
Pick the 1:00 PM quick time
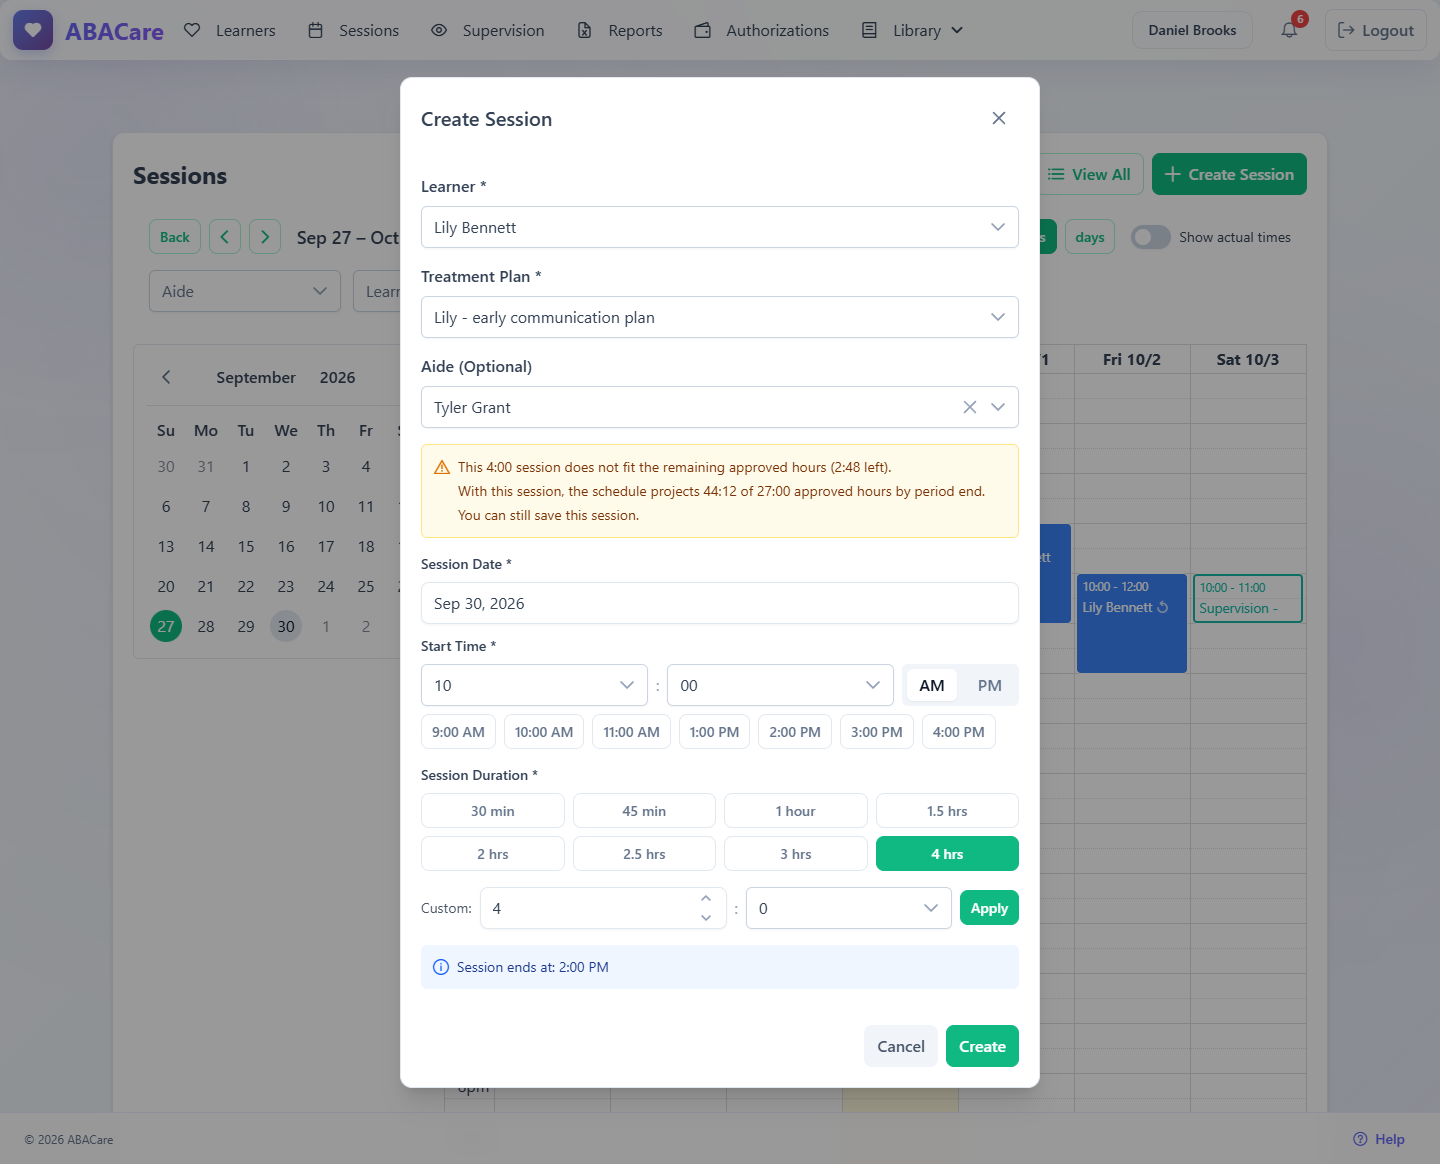tap(714, 732)
